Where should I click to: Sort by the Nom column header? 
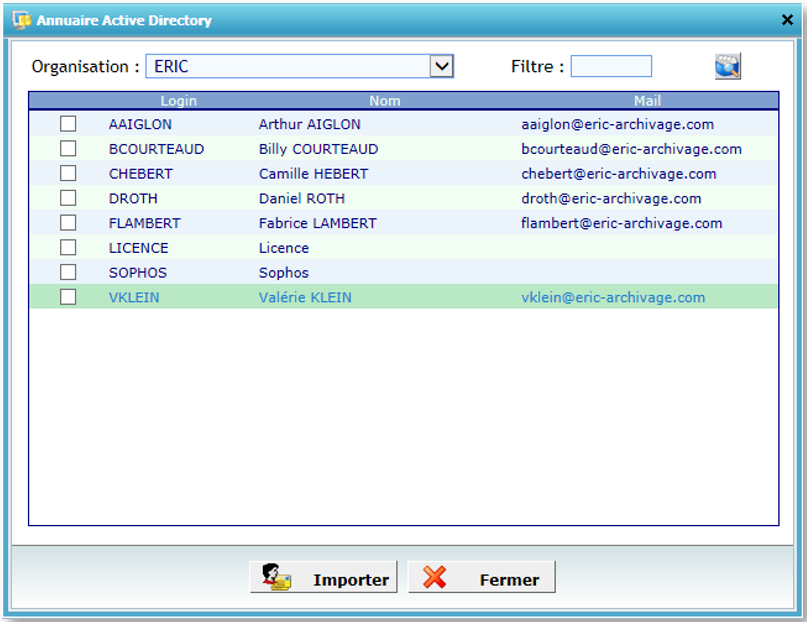click(x=384, y=101)
